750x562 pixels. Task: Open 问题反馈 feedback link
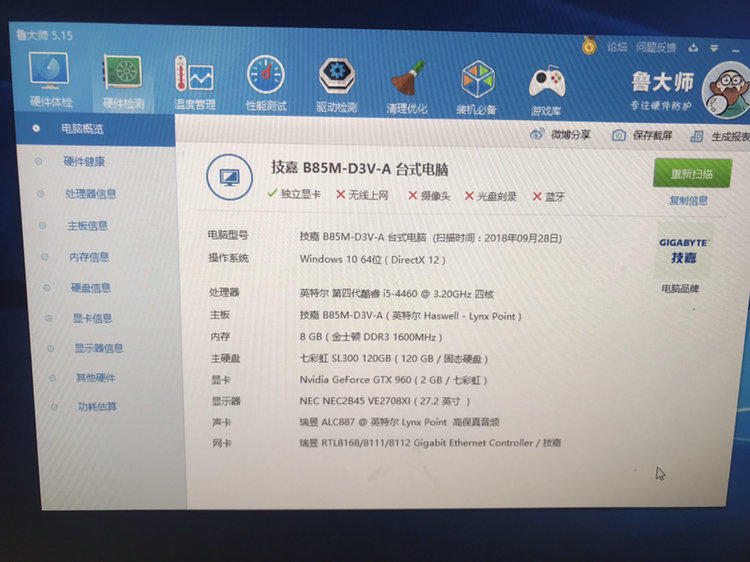[x=656, y=47]
